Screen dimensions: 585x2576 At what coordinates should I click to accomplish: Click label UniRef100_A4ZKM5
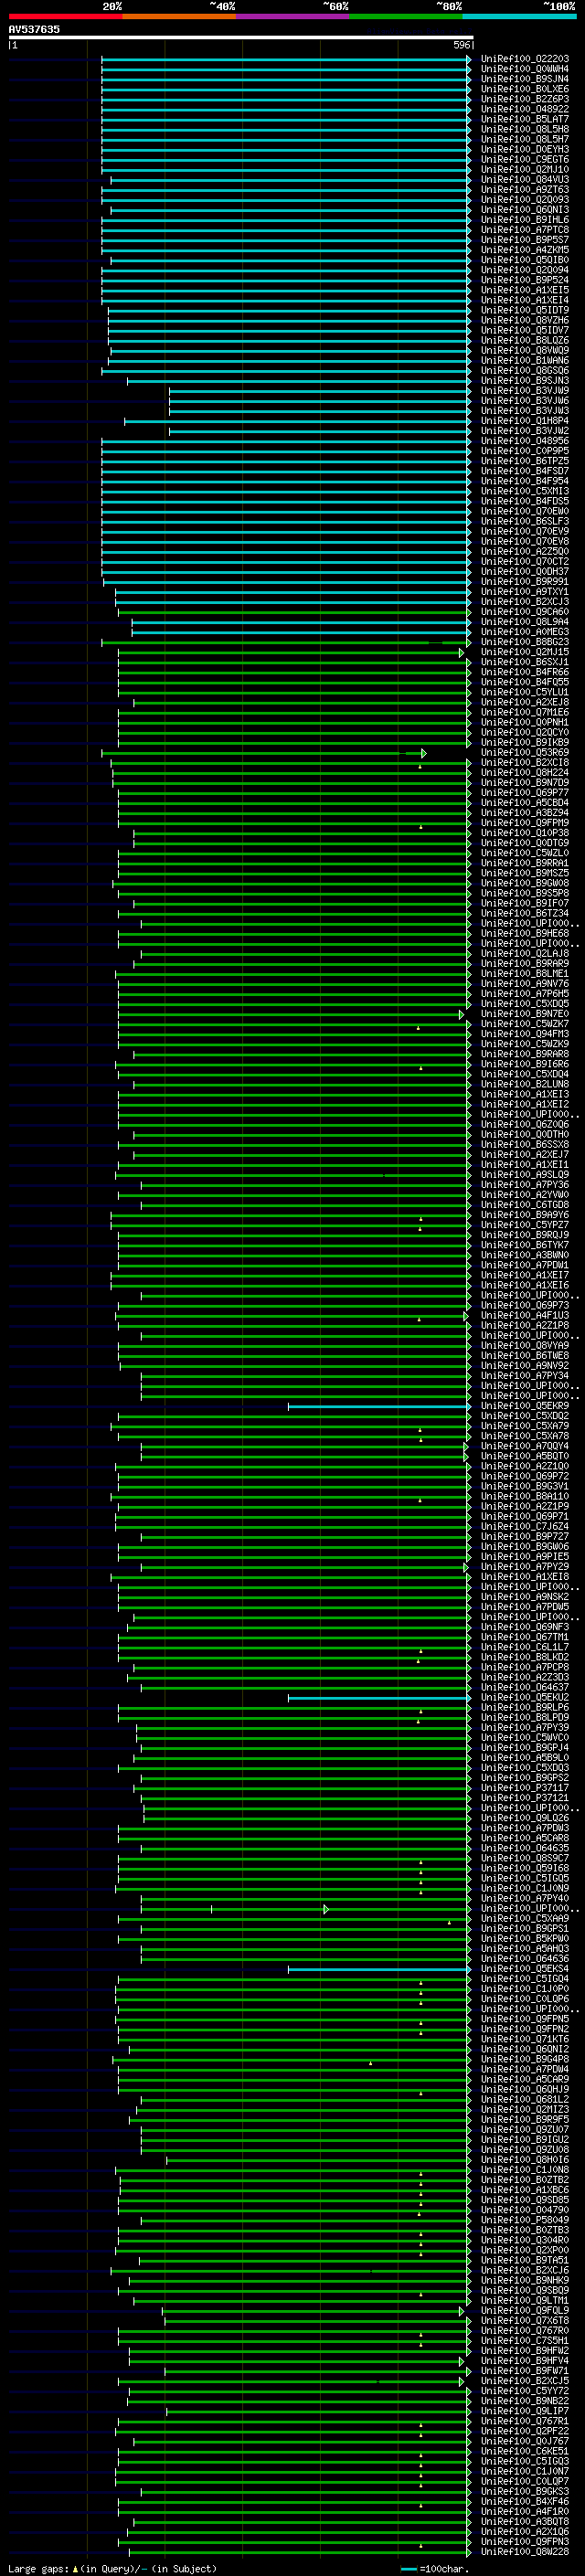(524, 250)
